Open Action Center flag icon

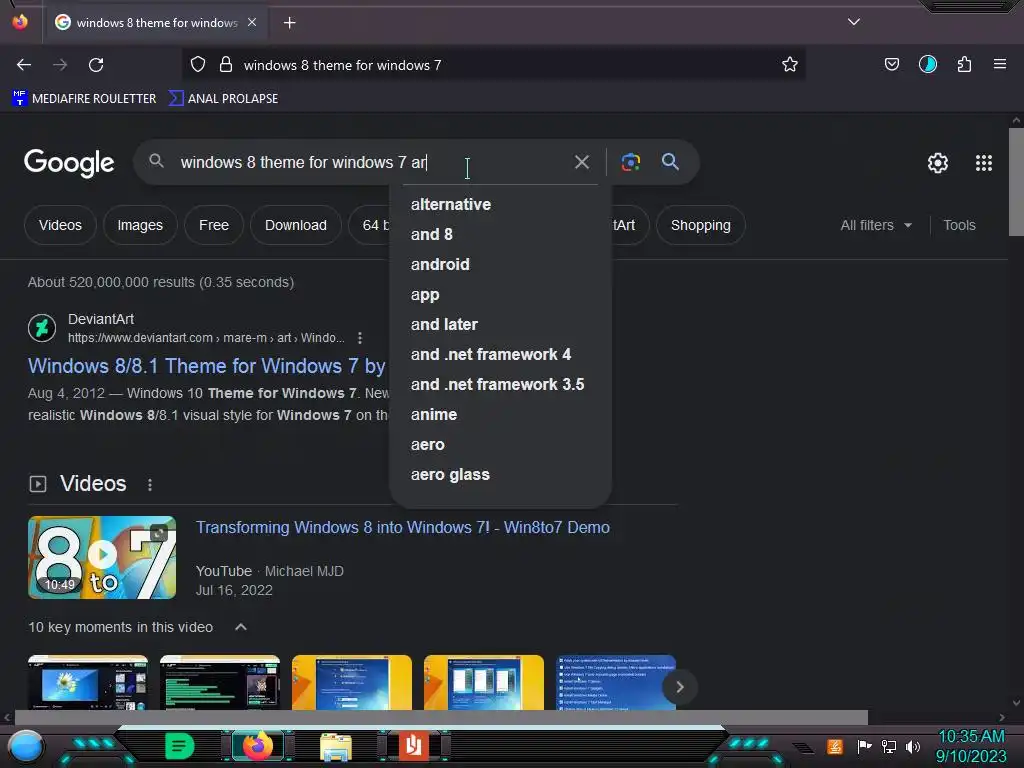[864, 746]
